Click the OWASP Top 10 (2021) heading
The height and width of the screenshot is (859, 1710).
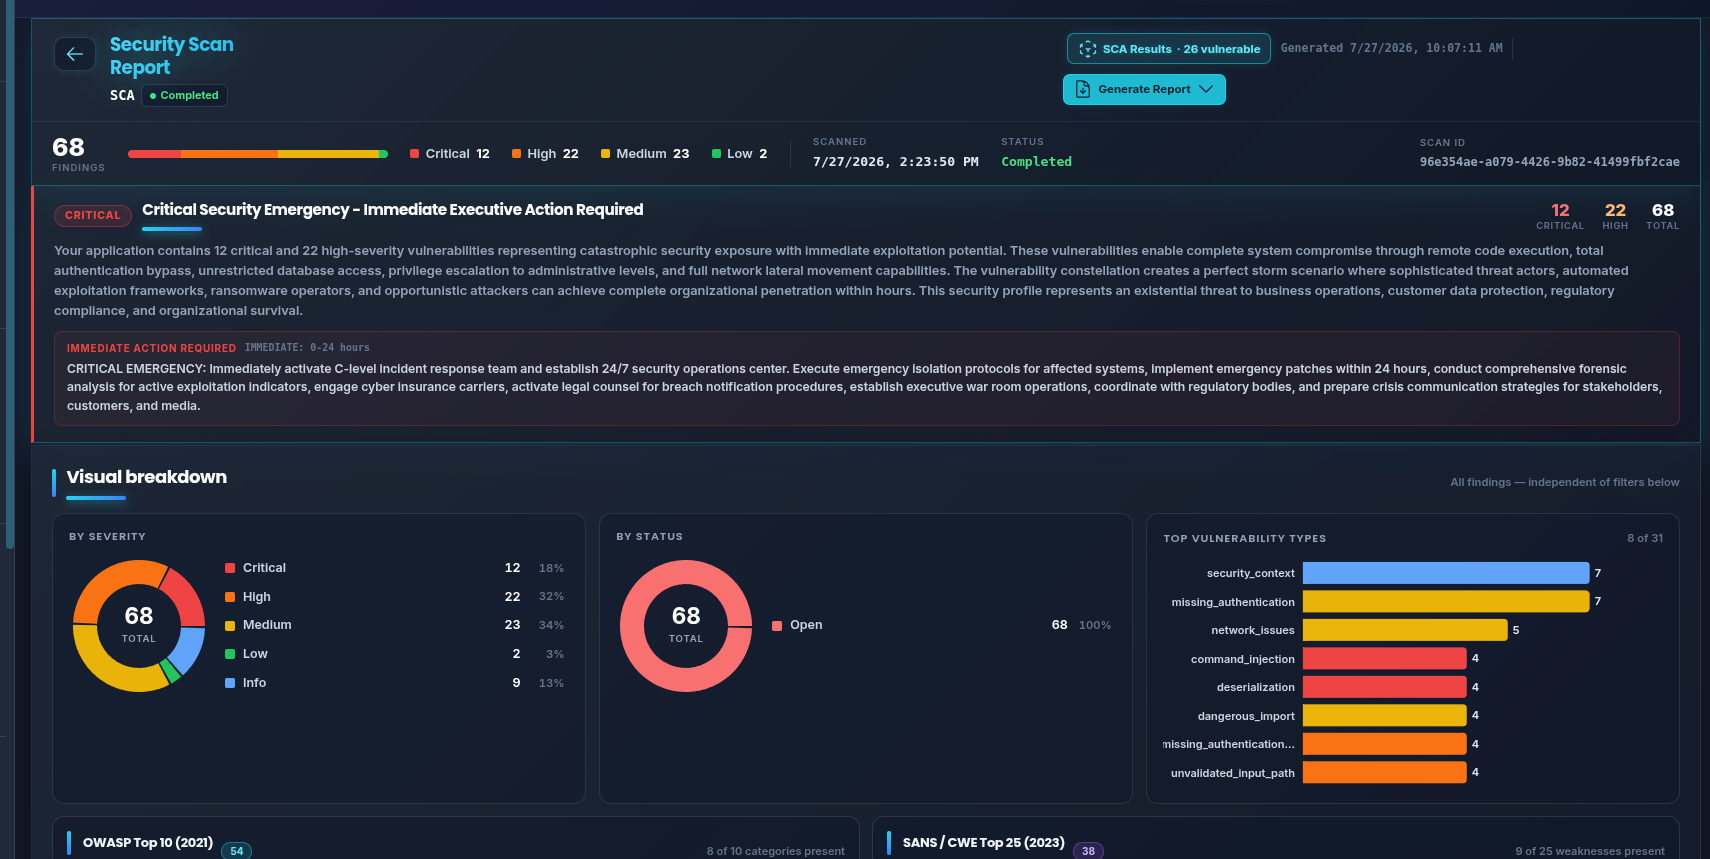(148, 843)
